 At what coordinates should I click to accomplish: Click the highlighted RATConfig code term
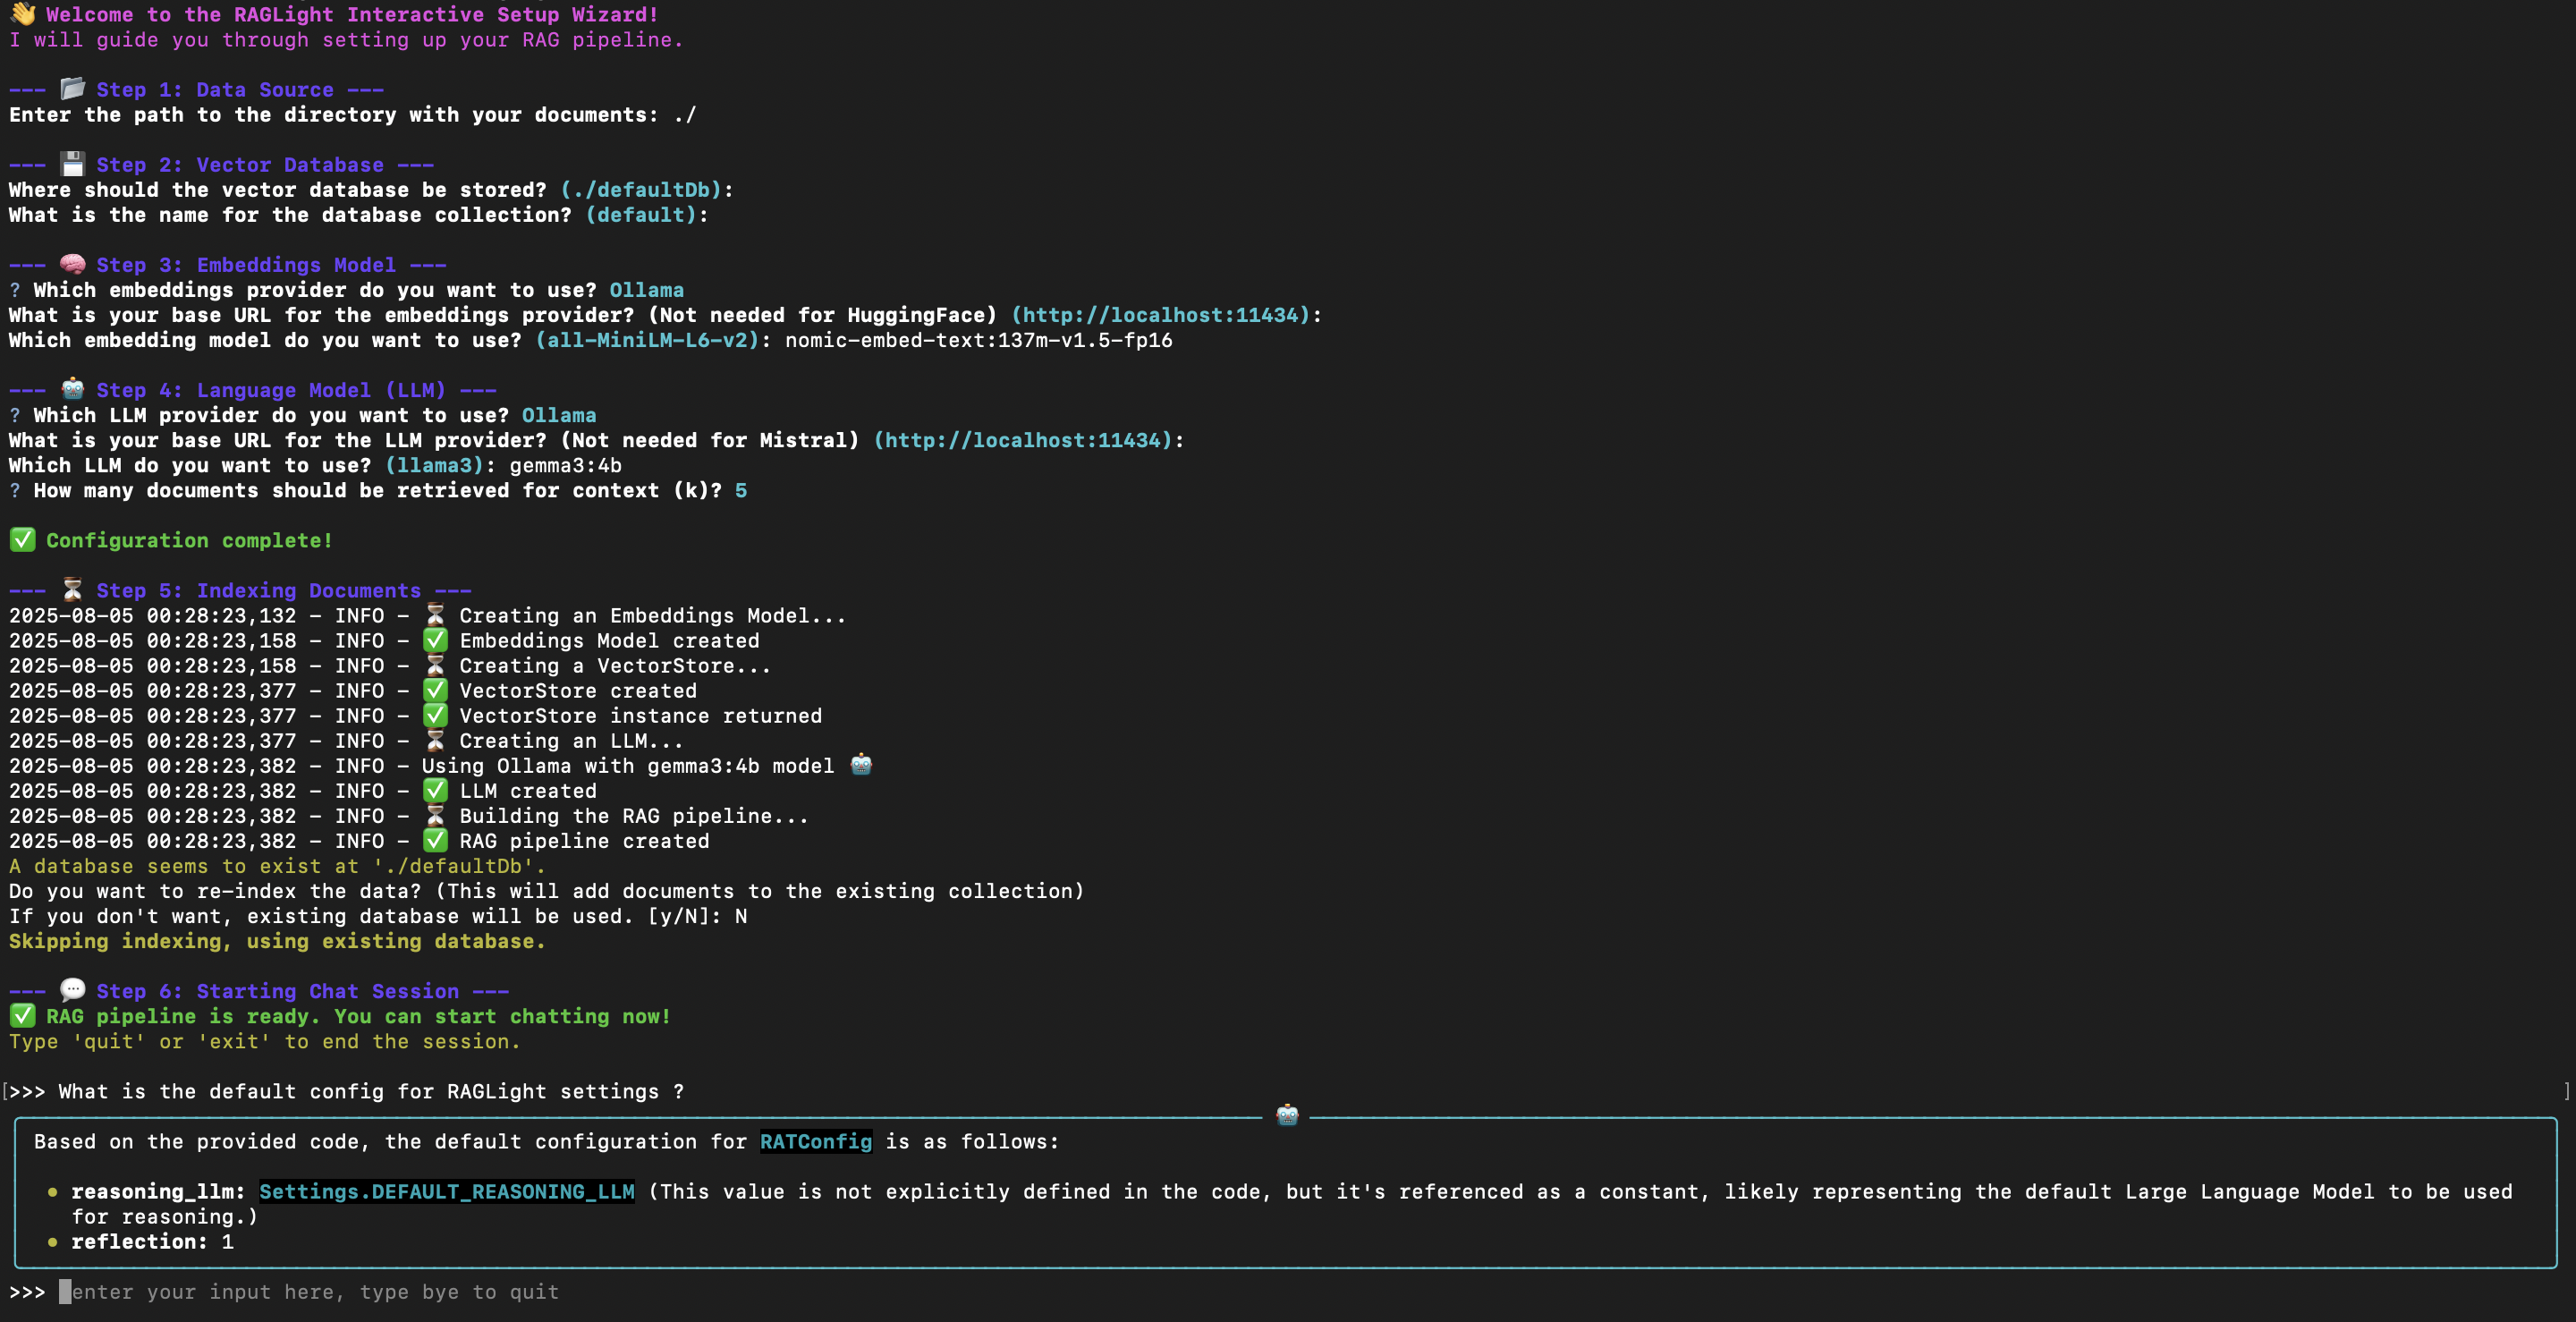[815, 1141]
